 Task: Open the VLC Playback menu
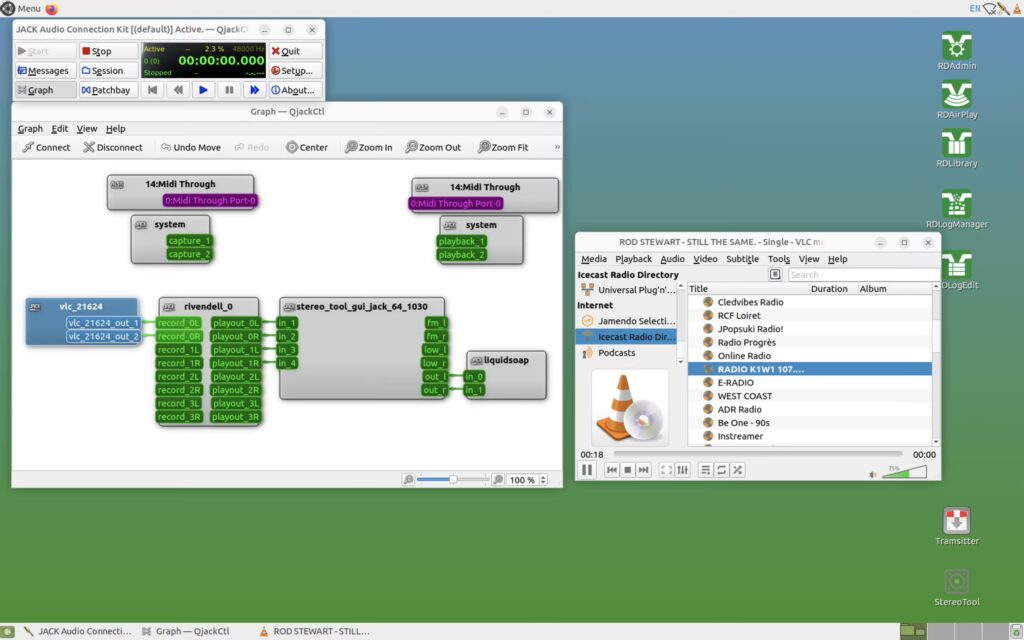coord(633,259)
